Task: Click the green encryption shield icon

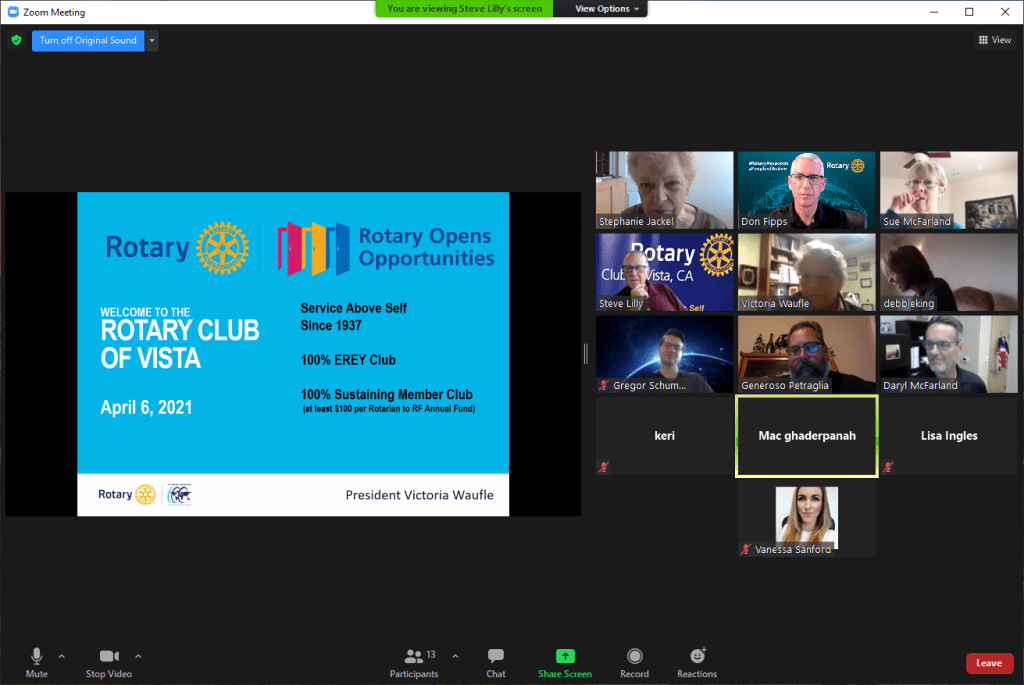Action: pos(16,41)
